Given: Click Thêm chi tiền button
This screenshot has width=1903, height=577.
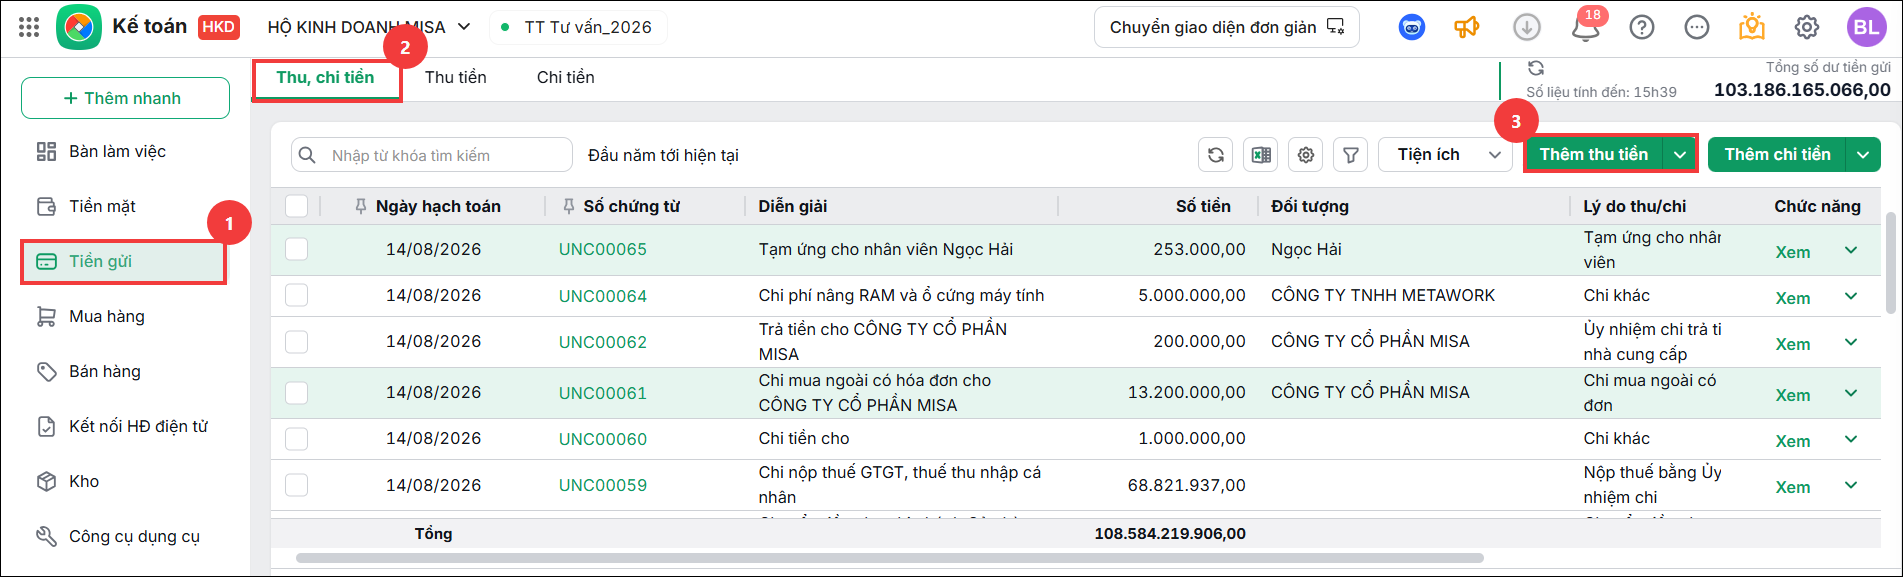Looking at the screenshot, I should [x=1777, y=155].
